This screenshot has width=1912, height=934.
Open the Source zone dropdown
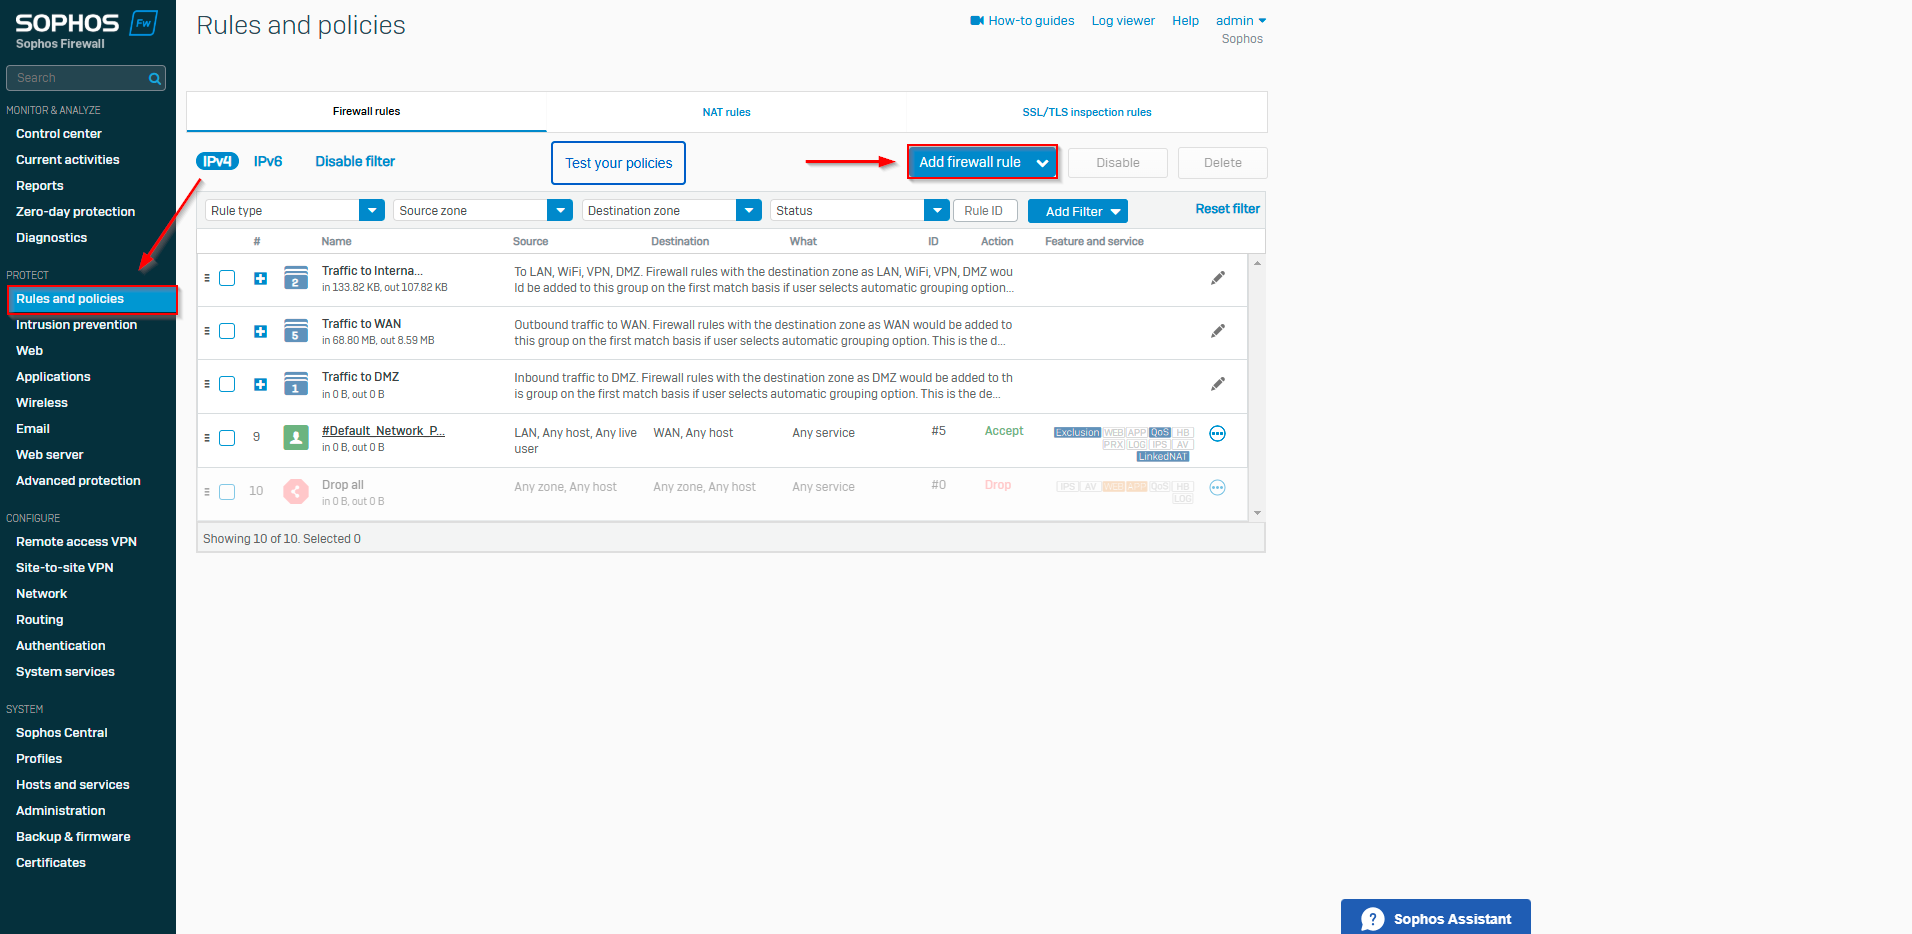482,210
